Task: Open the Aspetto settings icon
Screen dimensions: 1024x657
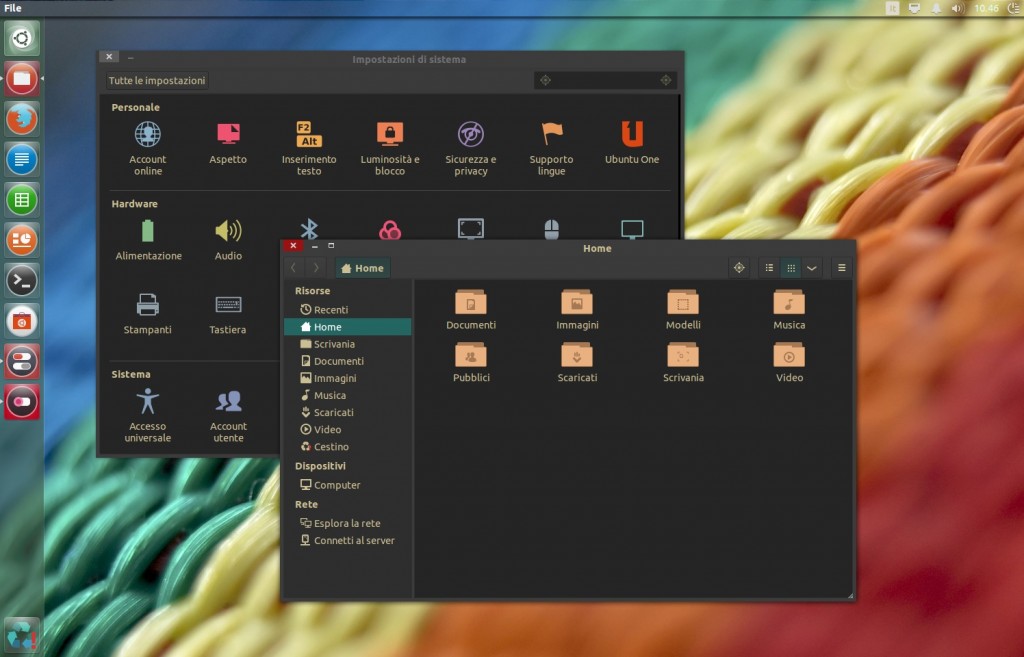Action: 228,134
